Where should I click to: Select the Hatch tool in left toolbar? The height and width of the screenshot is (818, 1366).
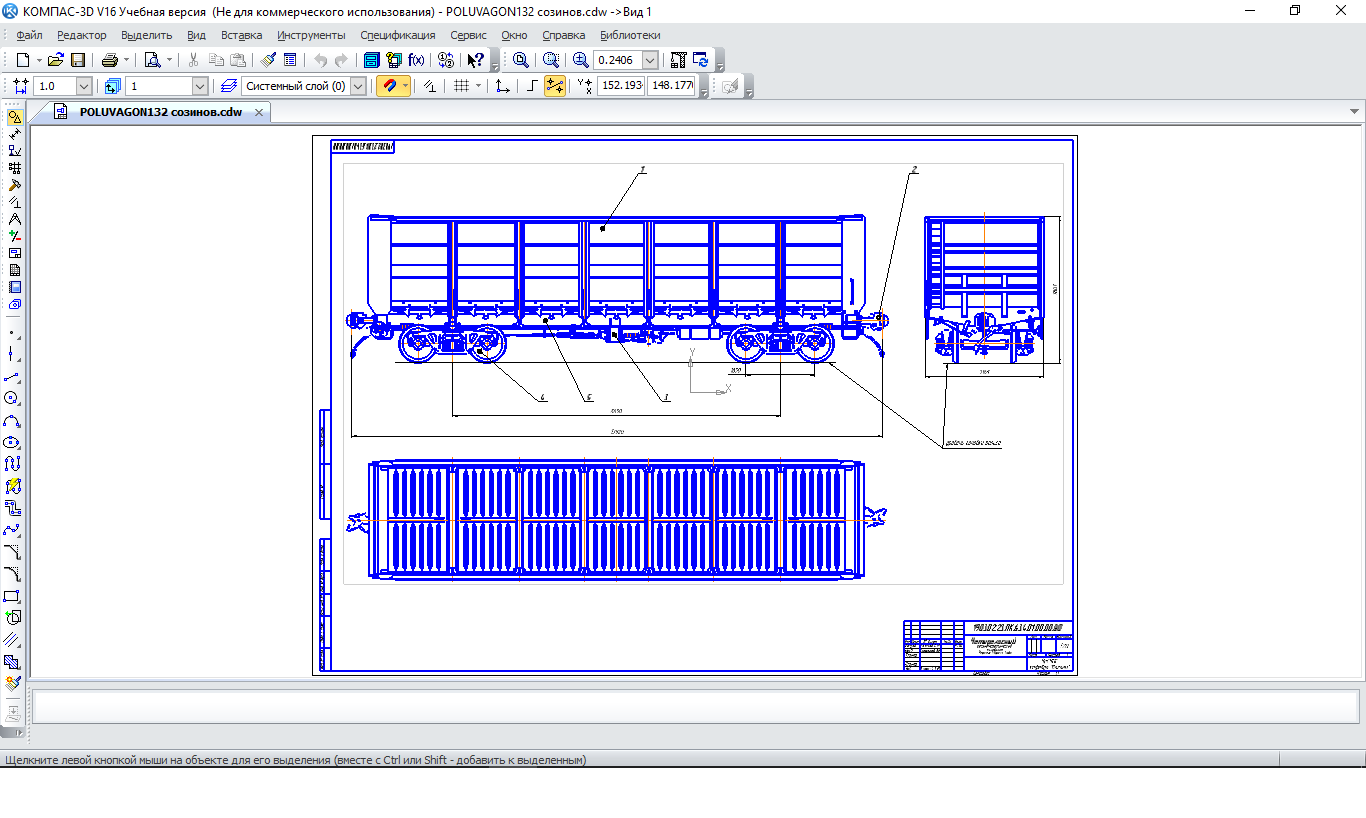(12, 662)
